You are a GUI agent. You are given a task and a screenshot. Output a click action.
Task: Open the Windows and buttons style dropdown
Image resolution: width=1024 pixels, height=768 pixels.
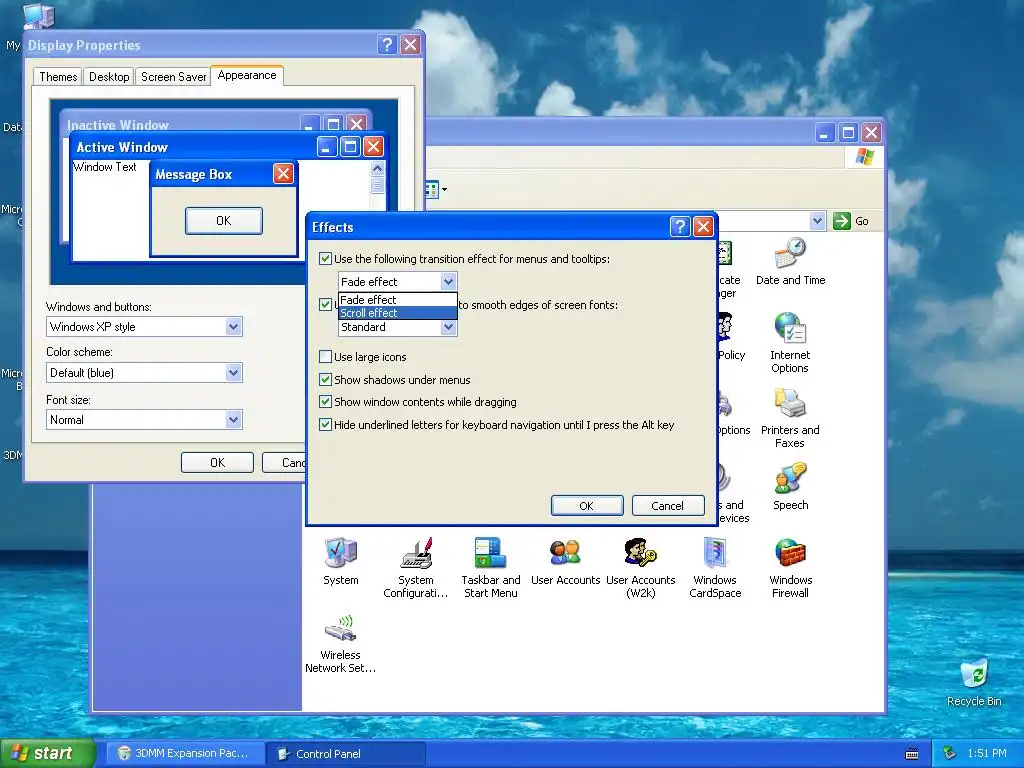(x=233, y=327)
